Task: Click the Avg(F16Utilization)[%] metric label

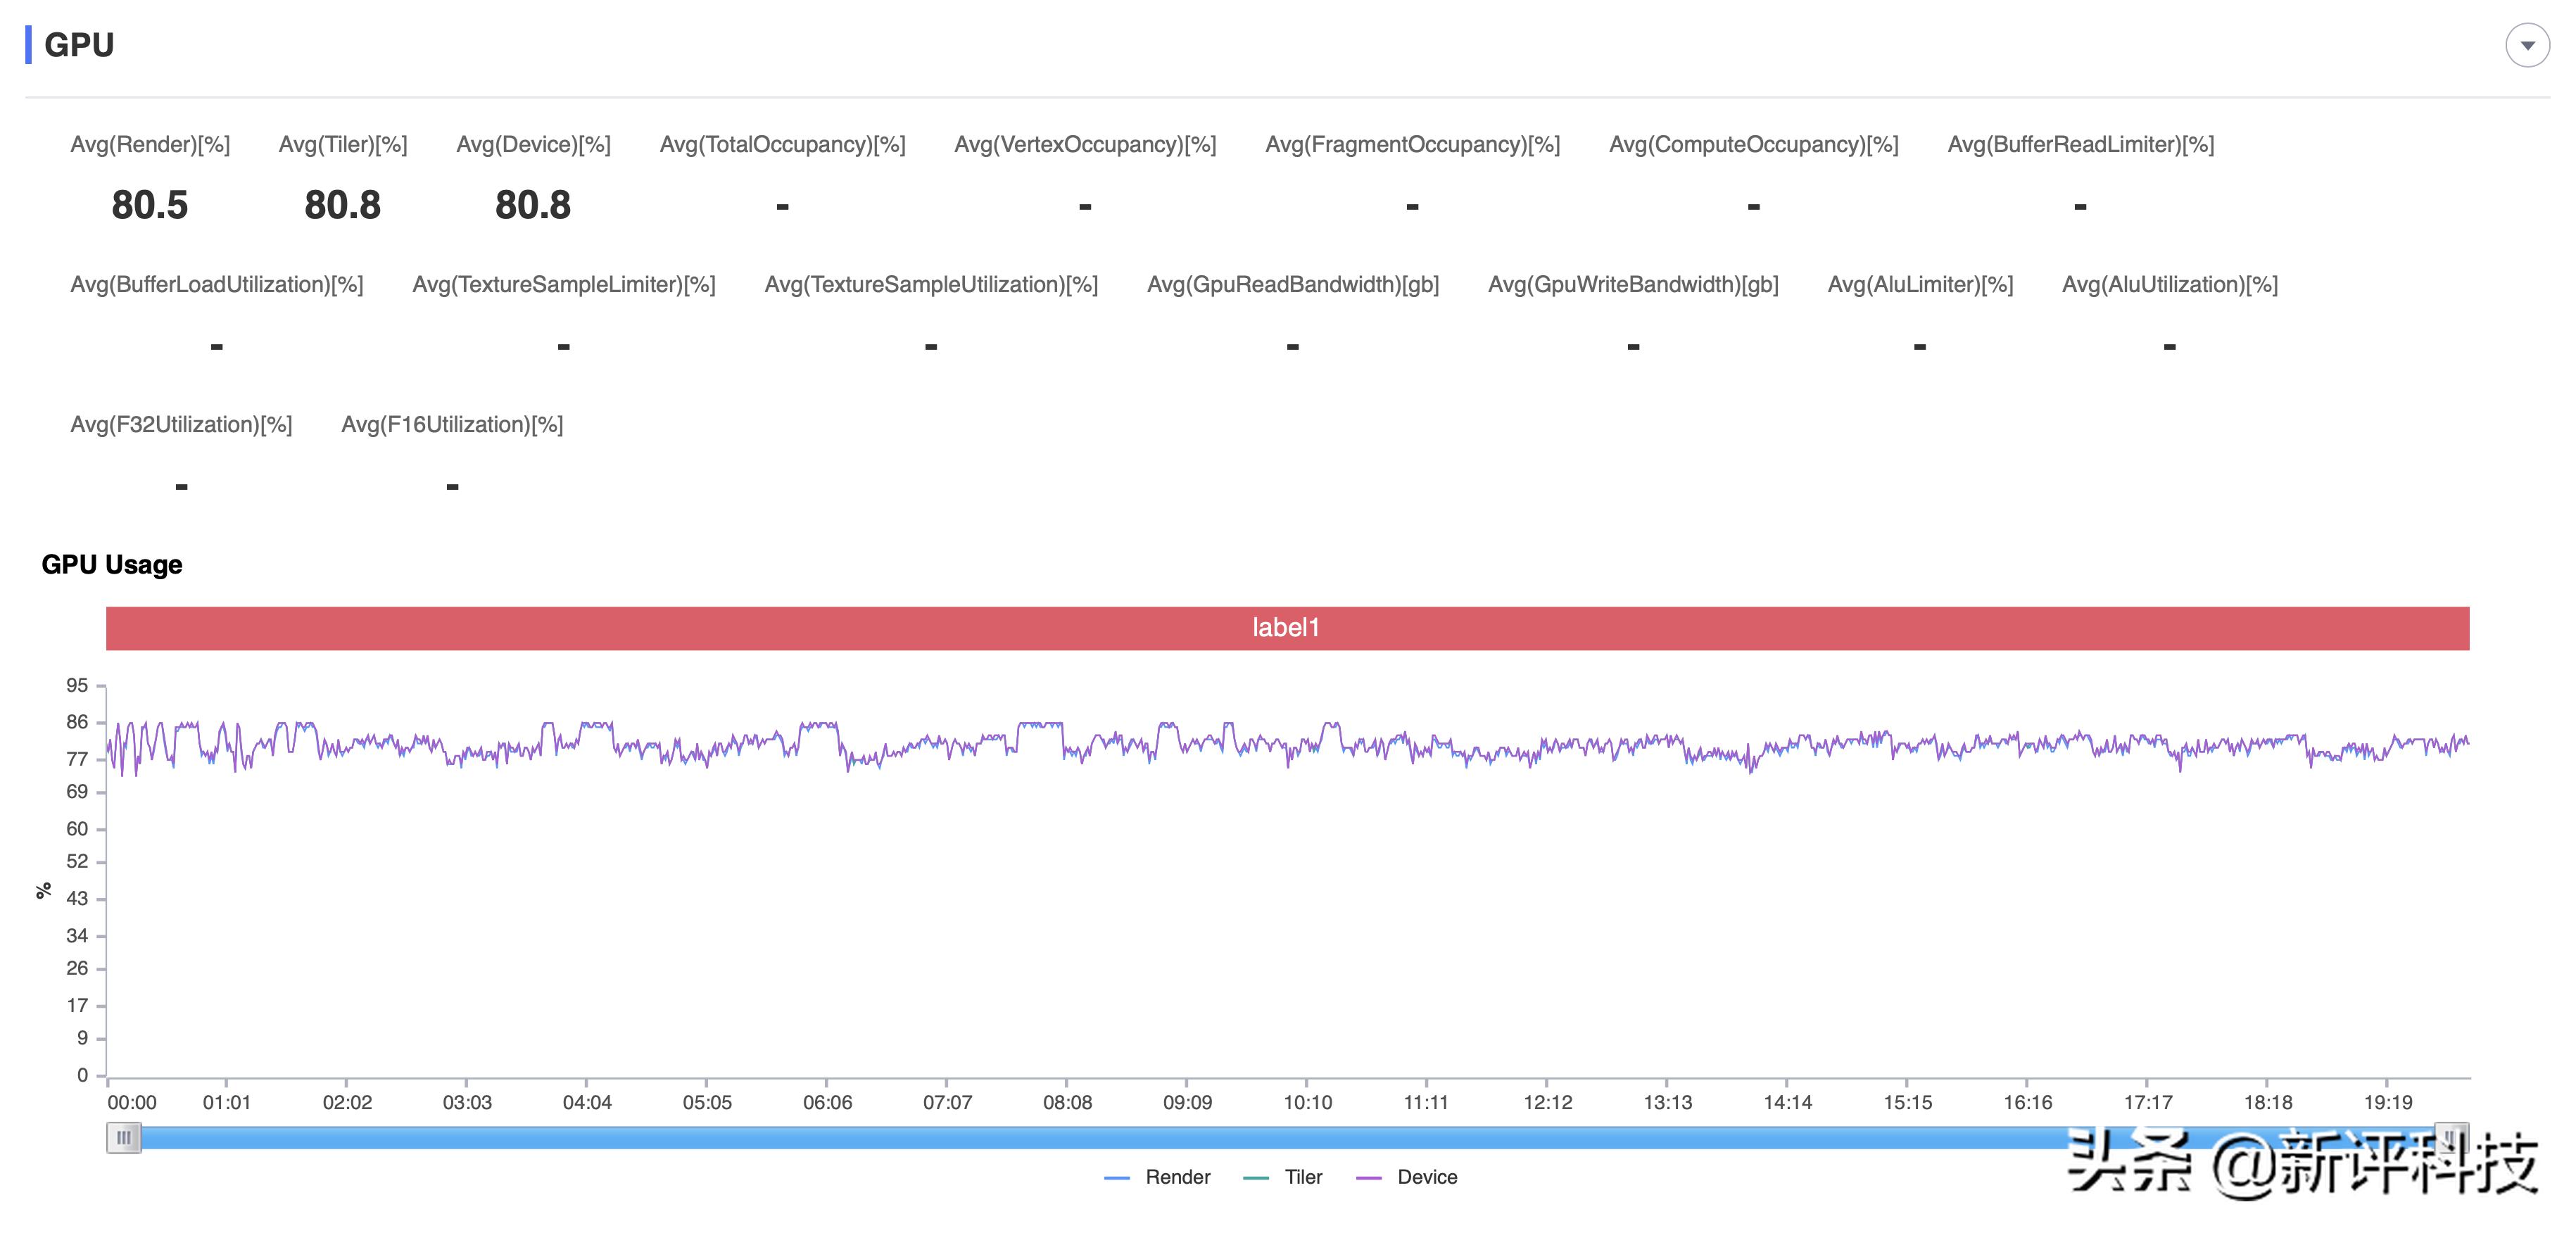Action: (452, 424)
